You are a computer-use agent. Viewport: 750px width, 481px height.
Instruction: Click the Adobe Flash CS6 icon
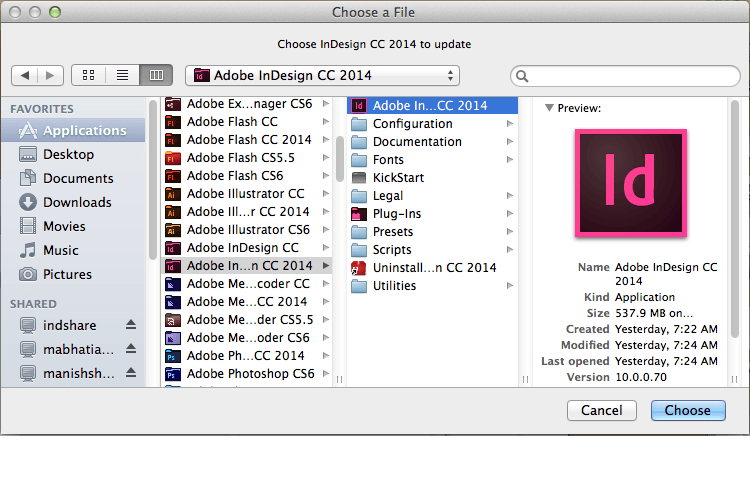(173, 176)
